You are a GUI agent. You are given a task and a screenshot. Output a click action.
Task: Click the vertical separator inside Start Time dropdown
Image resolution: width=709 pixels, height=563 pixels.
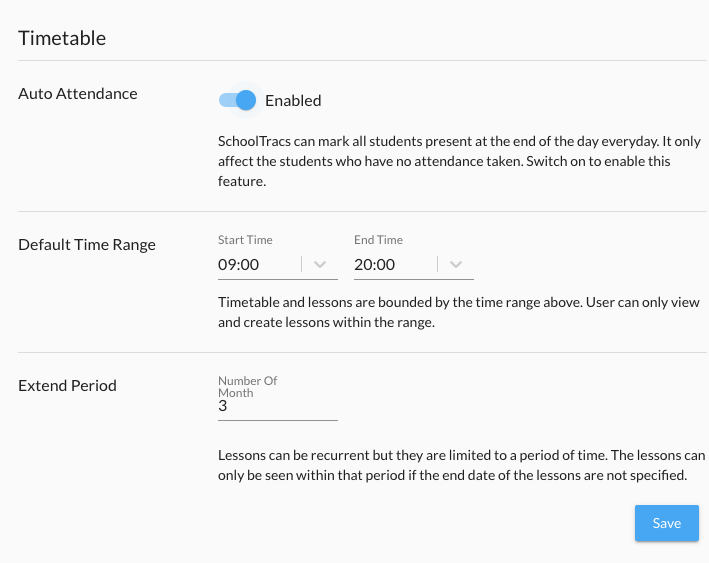(x=302, y=265)
